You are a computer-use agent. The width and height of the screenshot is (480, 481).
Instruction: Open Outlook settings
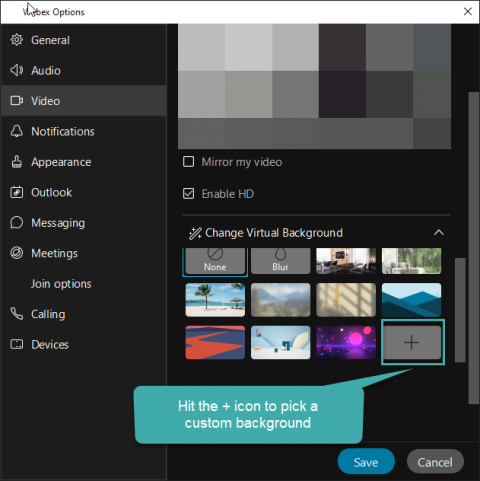pos(84,192)
